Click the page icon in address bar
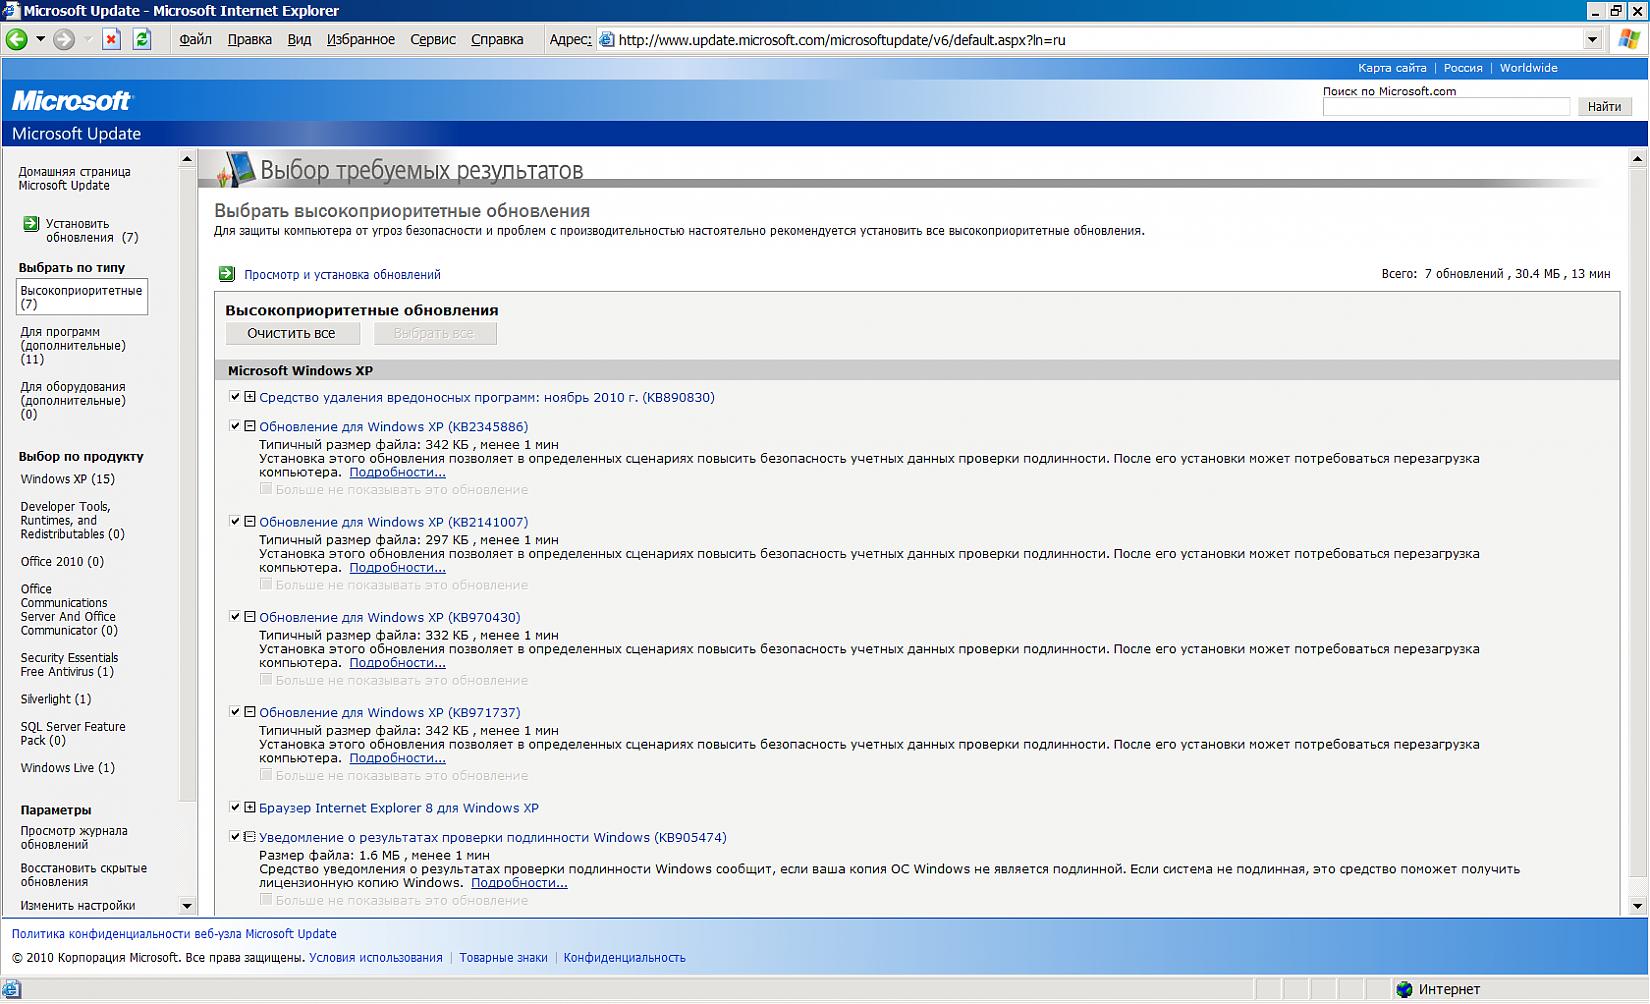Screen dimensions: 1650x1004 606,40
